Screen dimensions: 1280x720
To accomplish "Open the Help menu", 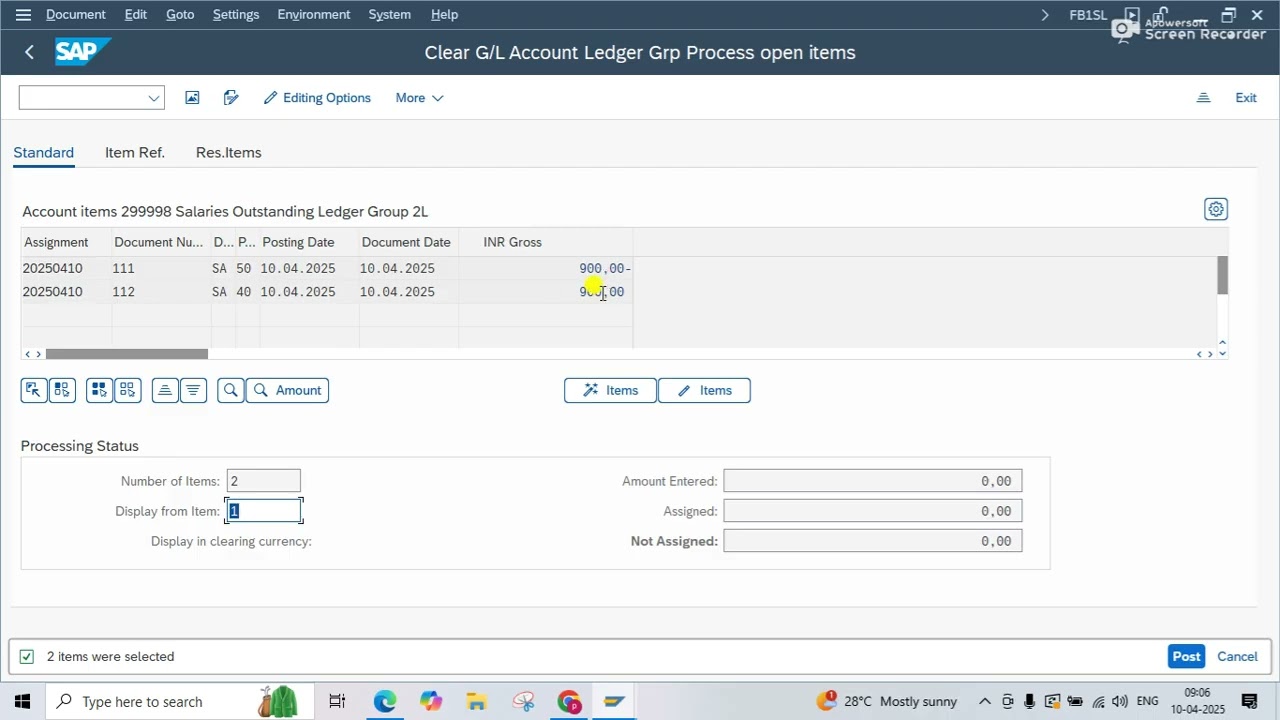I will click(x=444, y=15).
